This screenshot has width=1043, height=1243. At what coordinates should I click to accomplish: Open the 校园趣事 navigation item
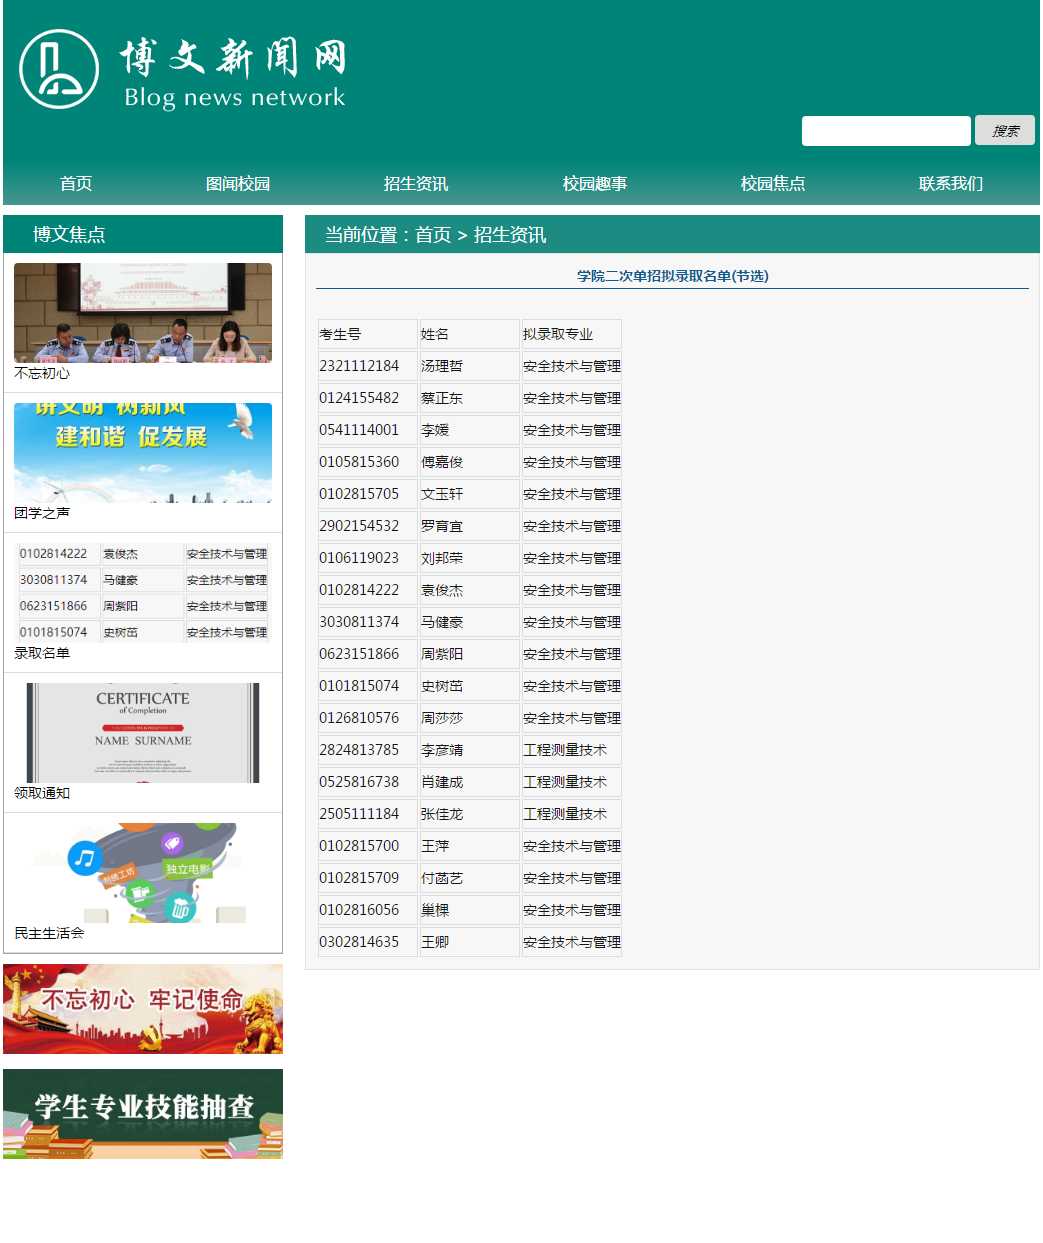pos(595,184)
